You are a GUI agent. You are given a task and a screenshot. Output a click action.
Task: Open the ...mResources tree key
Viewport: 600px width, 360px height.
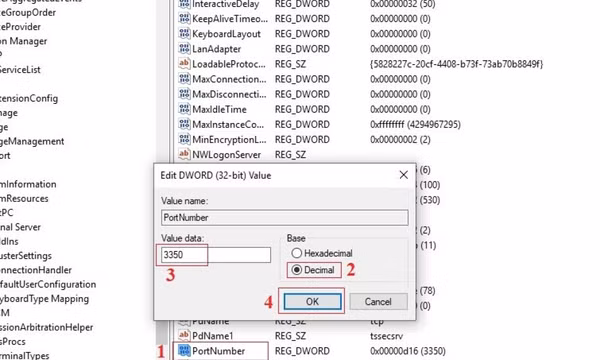click(x=24, y=198)
